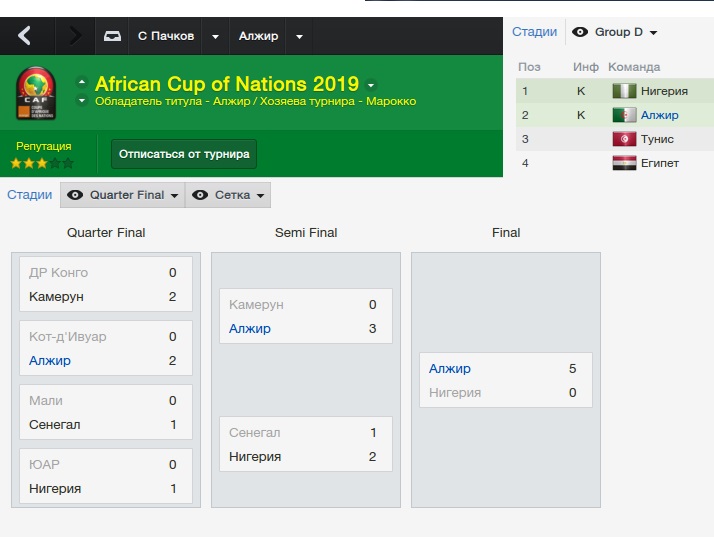Open the tournament title dropdown arrow
This screenshot has width=714, height=537.
[x=371, y=85]
